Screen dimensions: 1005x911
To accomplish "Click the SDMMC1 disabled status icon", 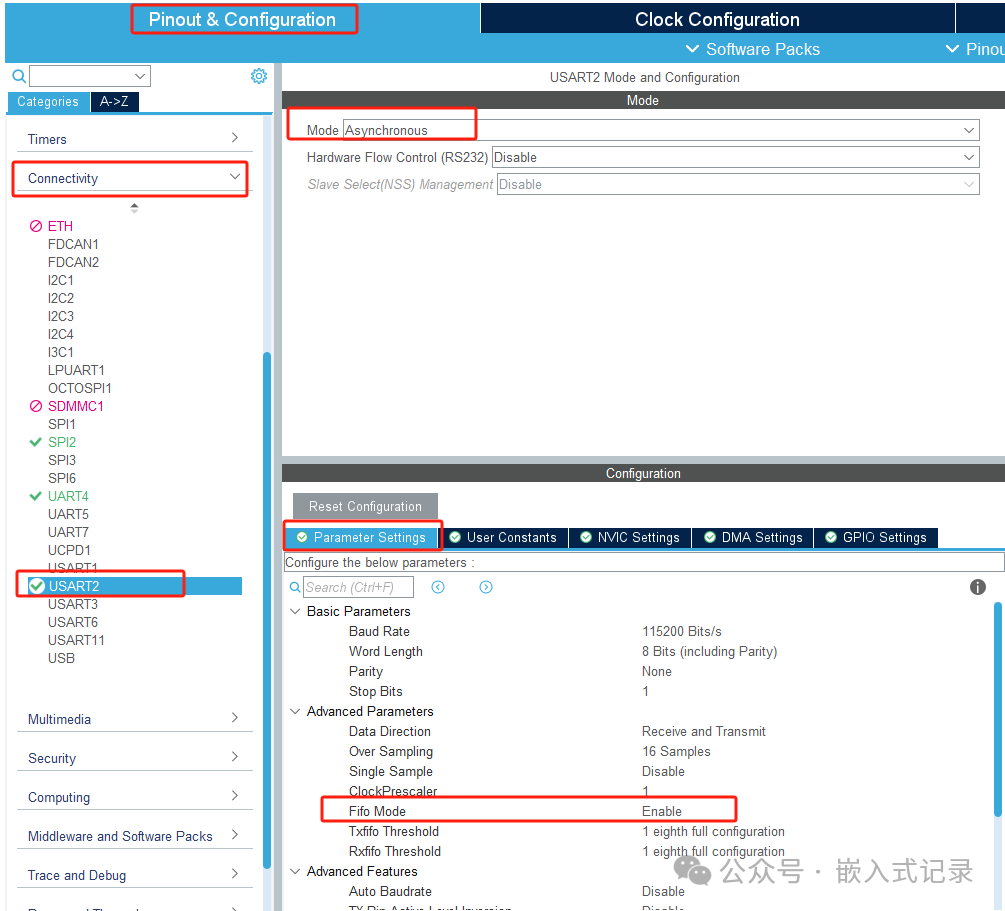I will coord(36,406).
